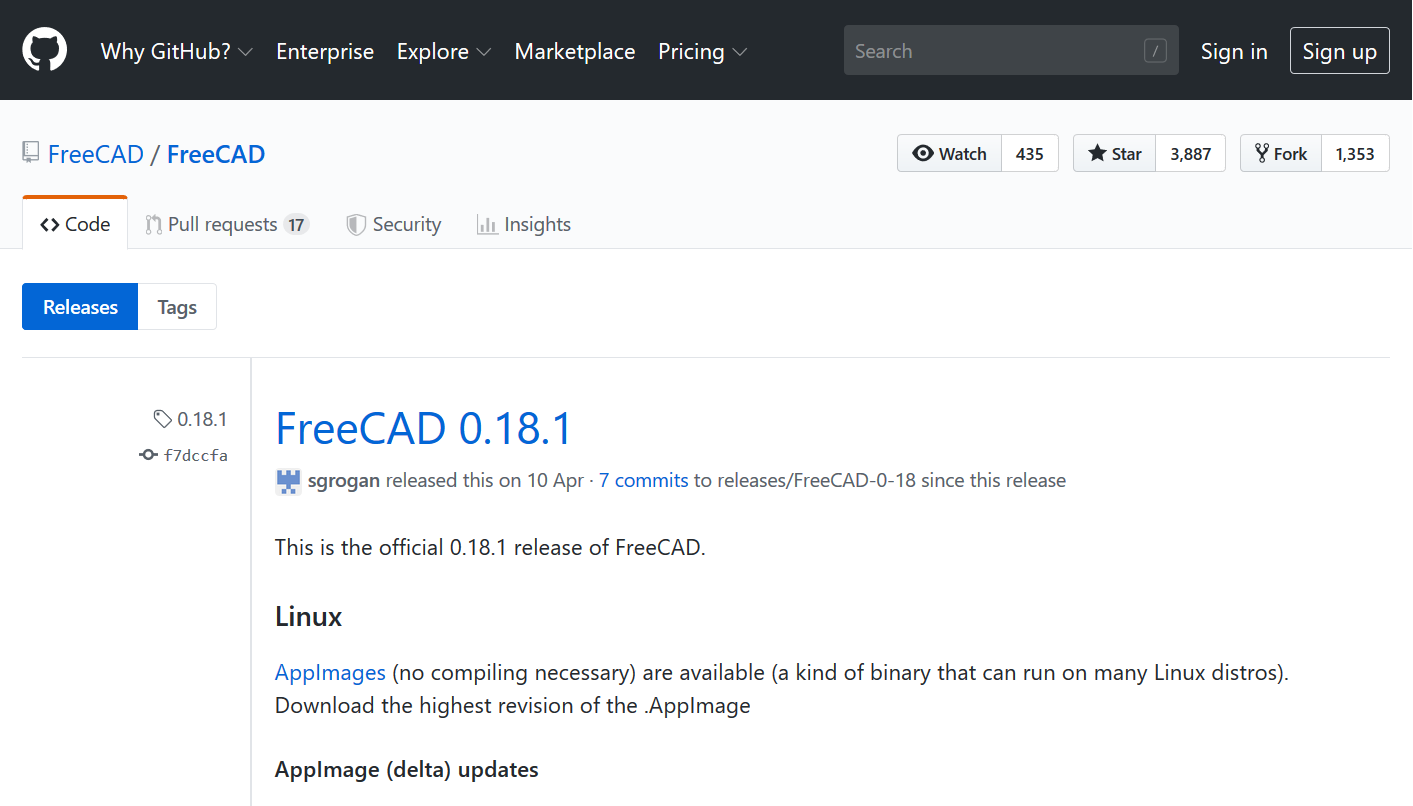Click the repository book icon
This screenshot has height=806, width=1413.
(x=31, y=153)
